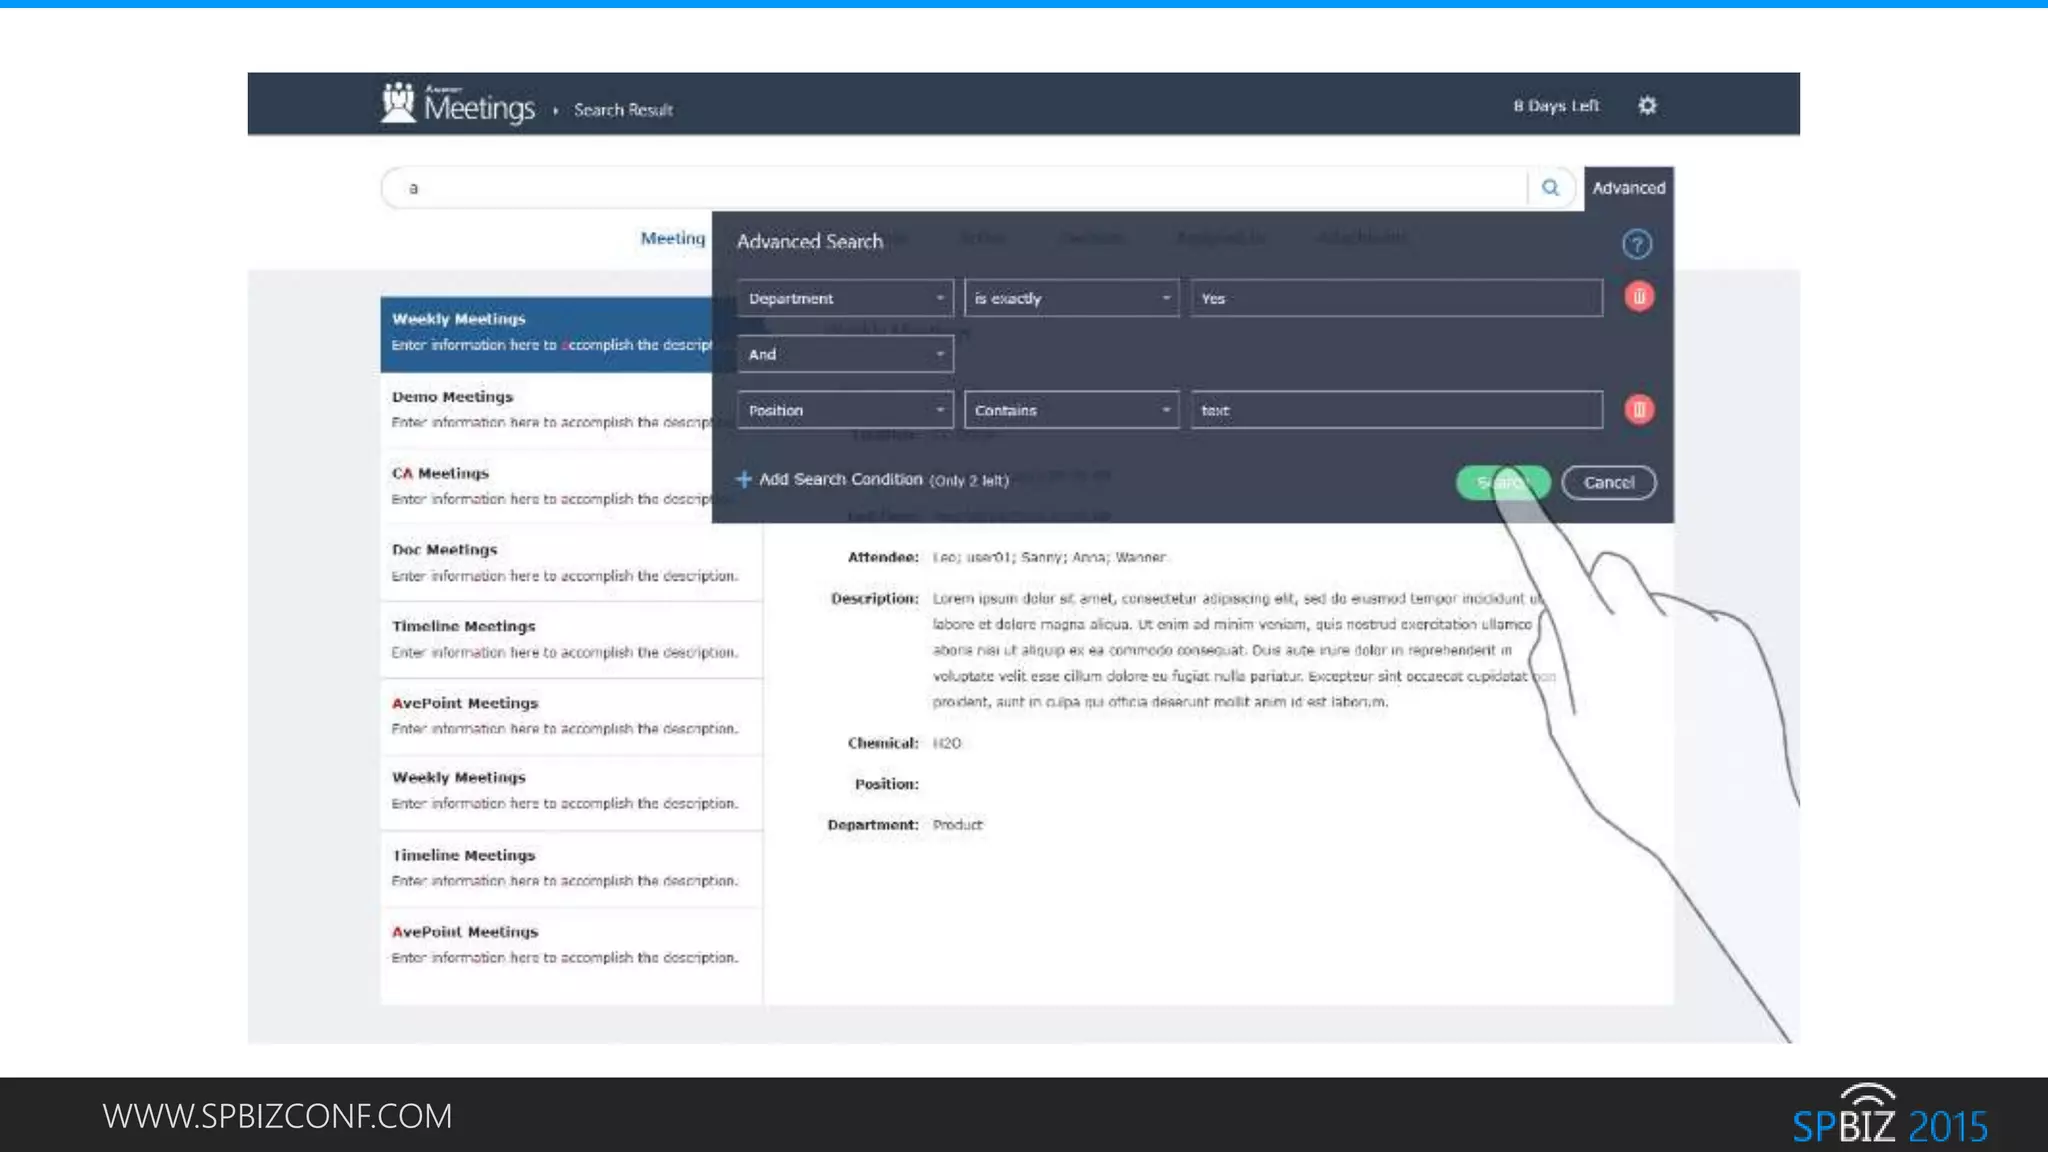Click the Cancel button
Screen dimensions: 2048x1152
[x=1608, y=482]
